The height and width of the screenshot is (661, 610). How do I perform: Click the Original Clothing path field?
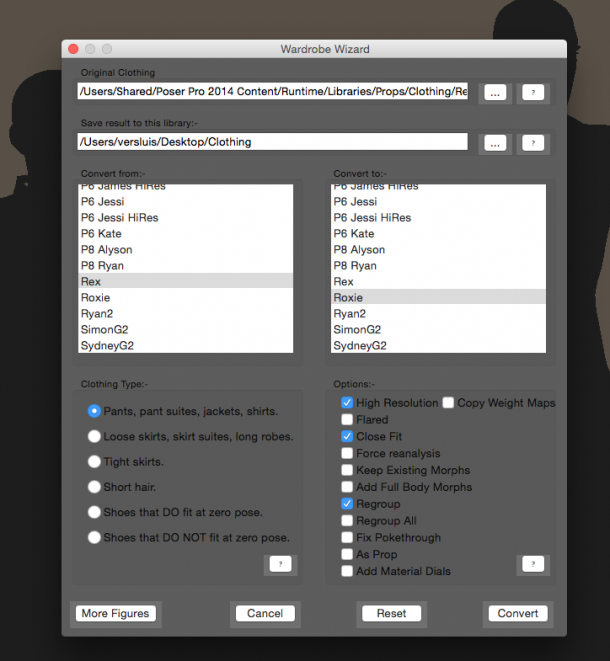pos(272,91)
